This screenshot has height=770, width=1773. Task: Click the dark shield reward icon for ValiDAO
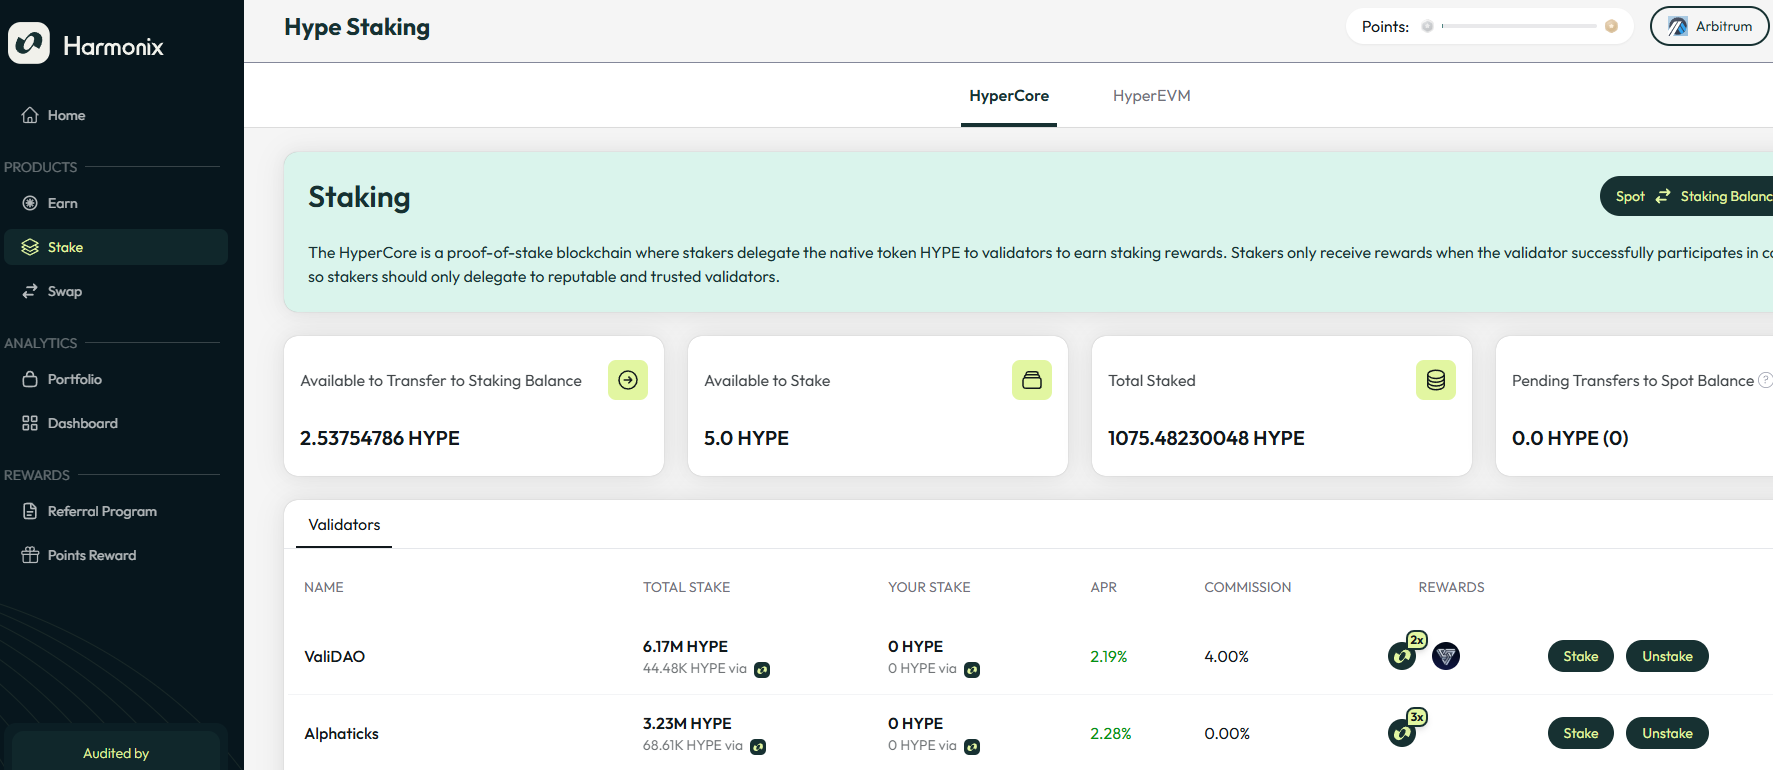click(x=1446, y=656)
